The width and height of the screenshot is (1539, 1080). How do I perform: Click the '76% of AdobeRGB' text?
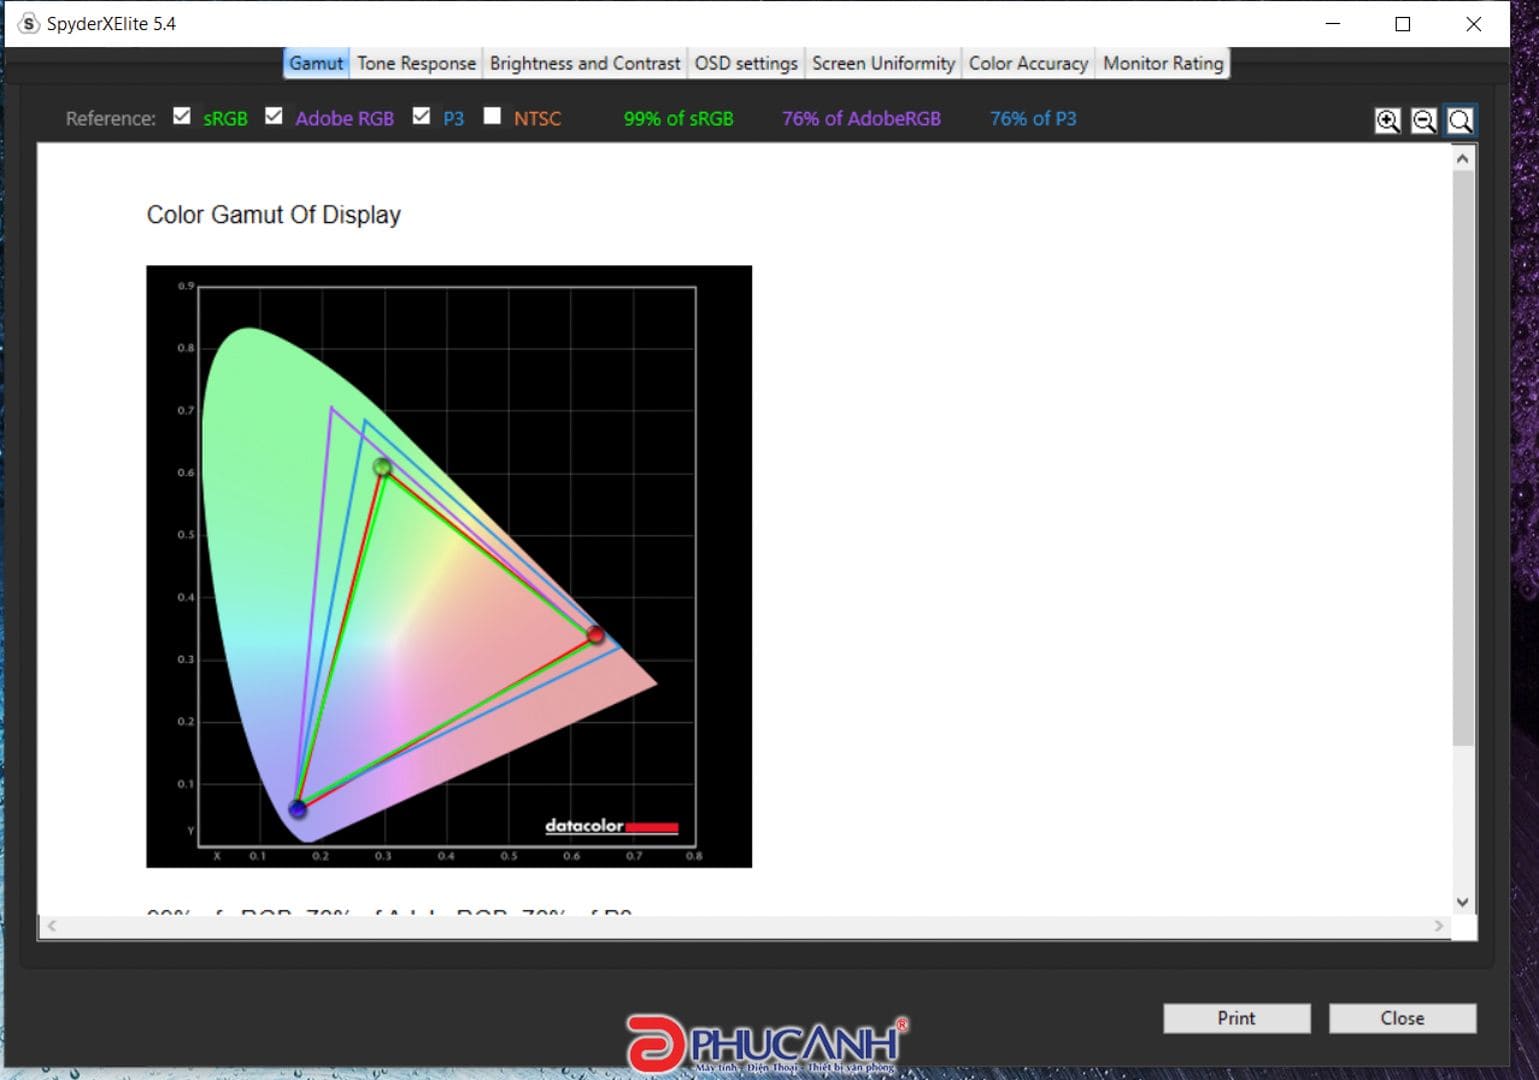pyautogui.click(x=861, y=118)
